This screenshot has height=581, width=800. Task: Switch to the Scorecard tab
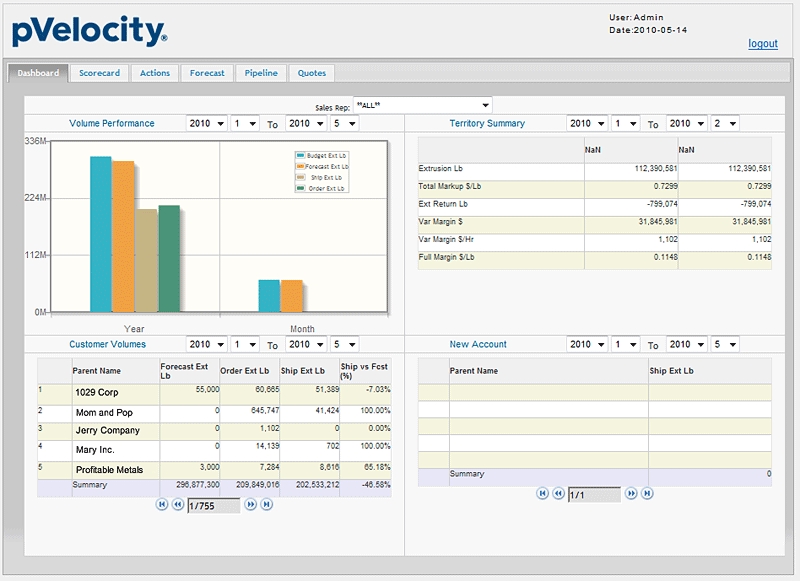pos(99,73)
